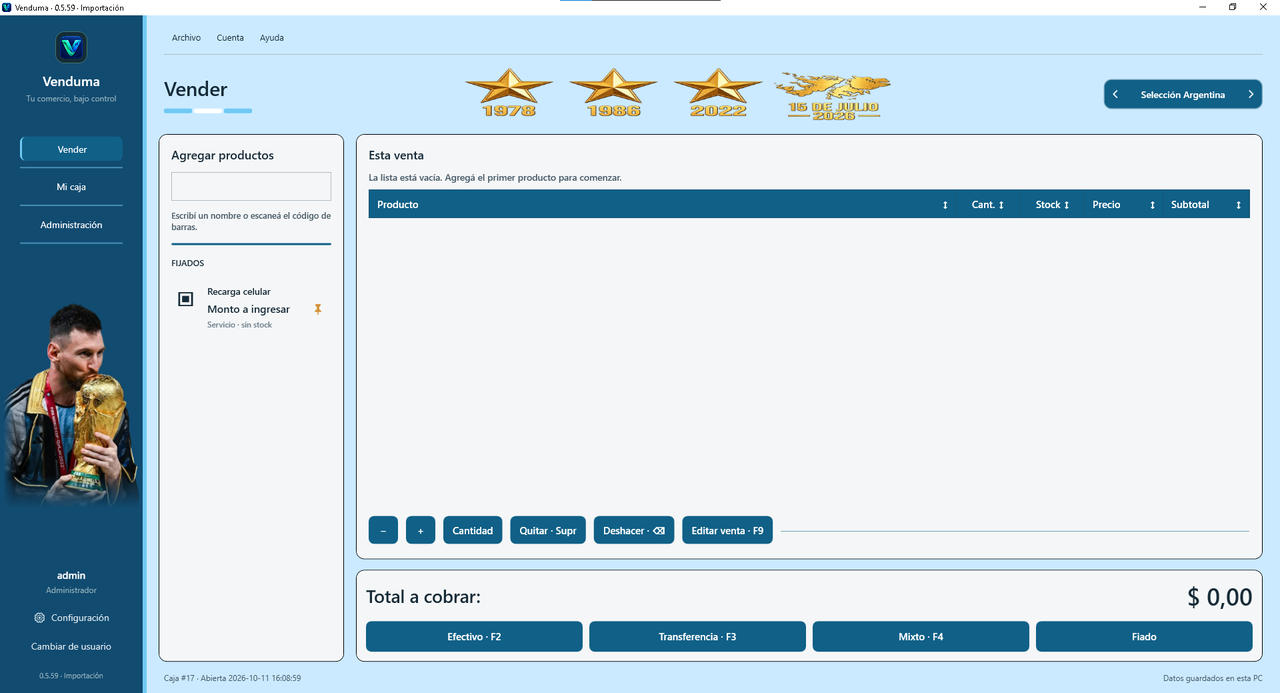The image size is (1280, 693).
Task: Click the Cantidad button
Action: pos(473,530)
